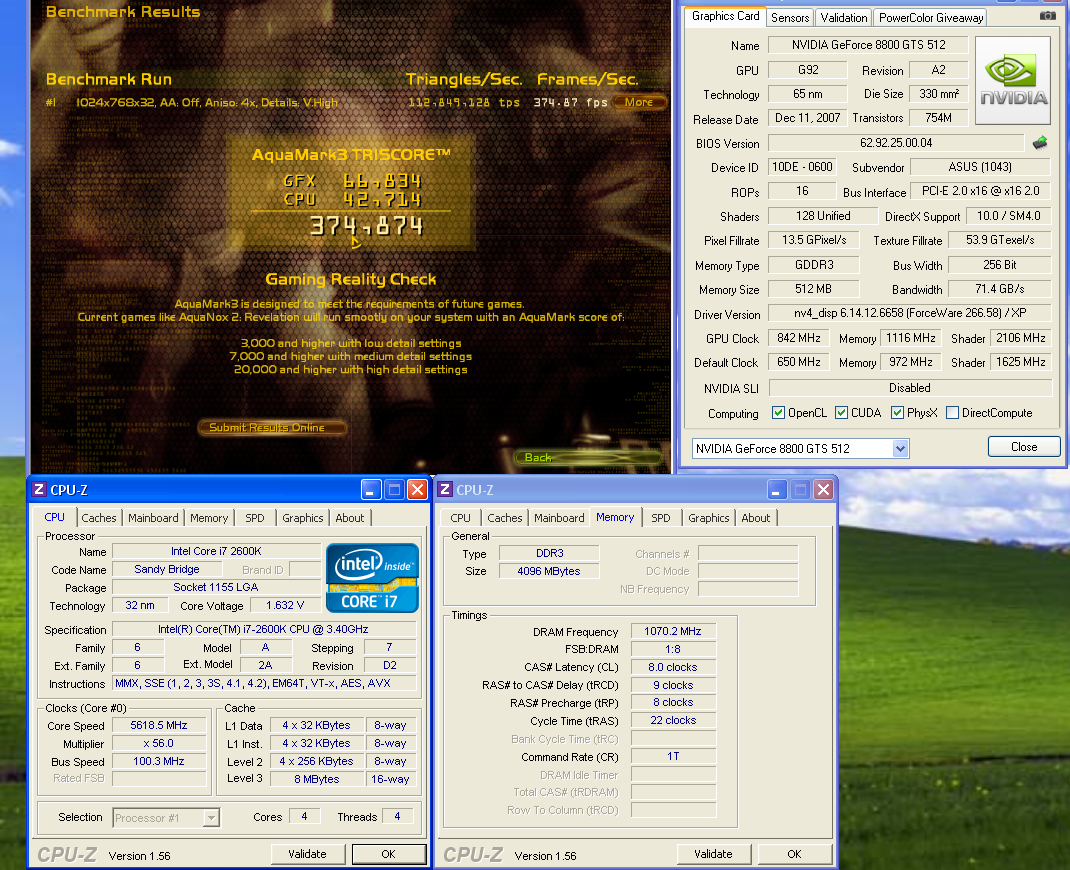Image resolution: width=1070 pixels, height=870 pixels.
Task: Open the GPU selection dropdown in GPU-Z
Action: pos(900,448)
